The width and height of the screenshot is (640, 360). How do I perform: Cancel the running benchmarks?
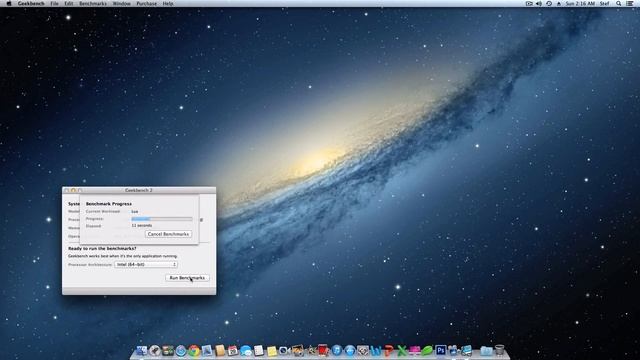[168, 234]
